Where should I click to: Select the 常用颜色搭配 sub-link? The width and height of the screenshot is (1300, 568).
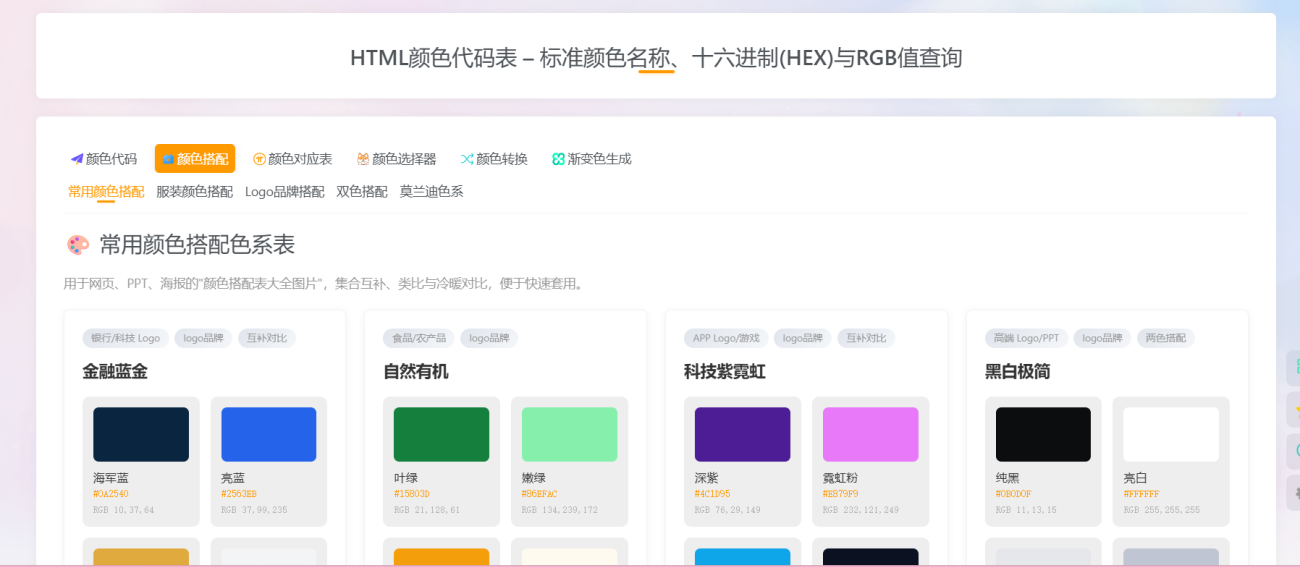pyautogui.click(x=106, y=191)
